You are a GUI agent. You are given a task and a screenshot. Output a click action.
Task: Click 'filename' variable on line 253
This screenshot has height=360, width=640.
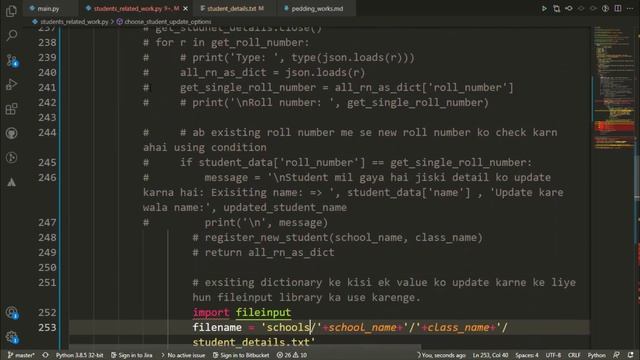point(217,328)
